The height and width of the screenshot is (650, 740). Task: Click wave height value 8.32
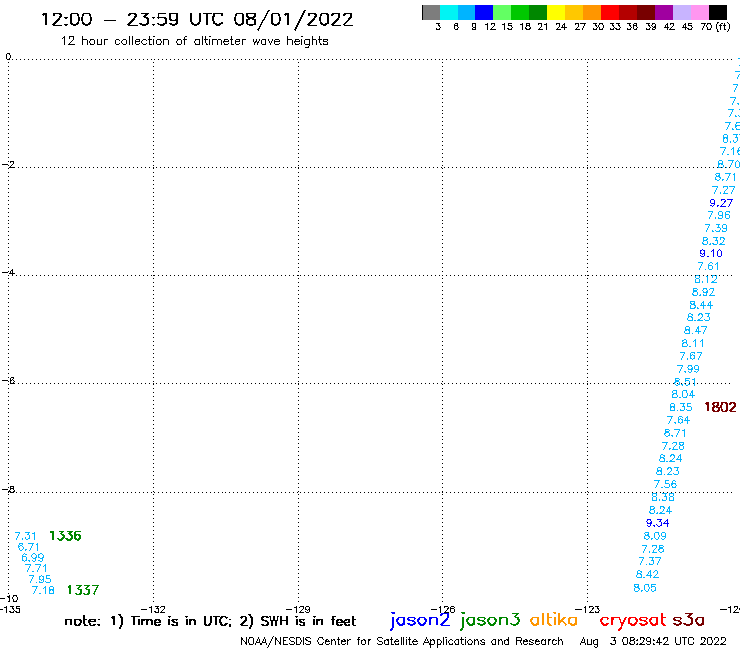[714, 241]
